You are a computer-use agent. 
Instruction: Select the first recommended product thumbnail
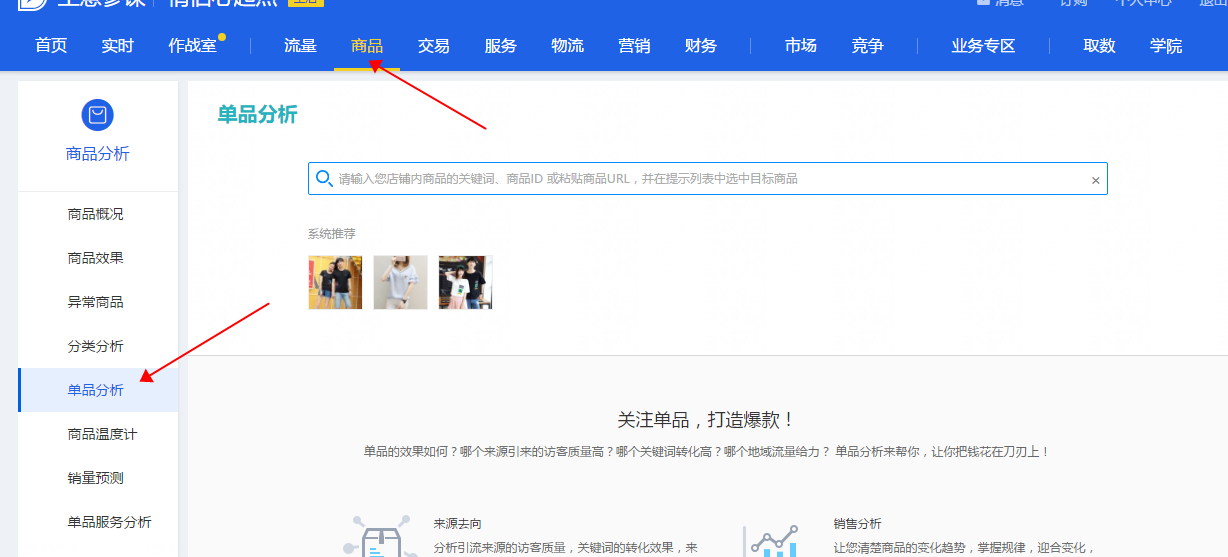[335, 282]
